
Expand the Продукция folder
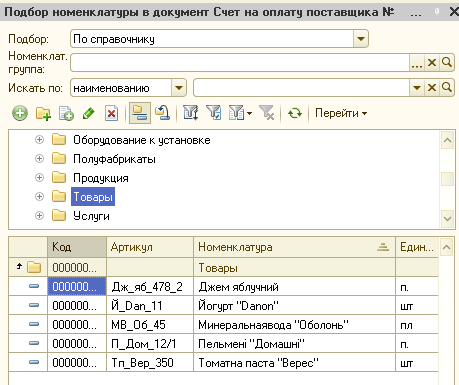(39, 177)
